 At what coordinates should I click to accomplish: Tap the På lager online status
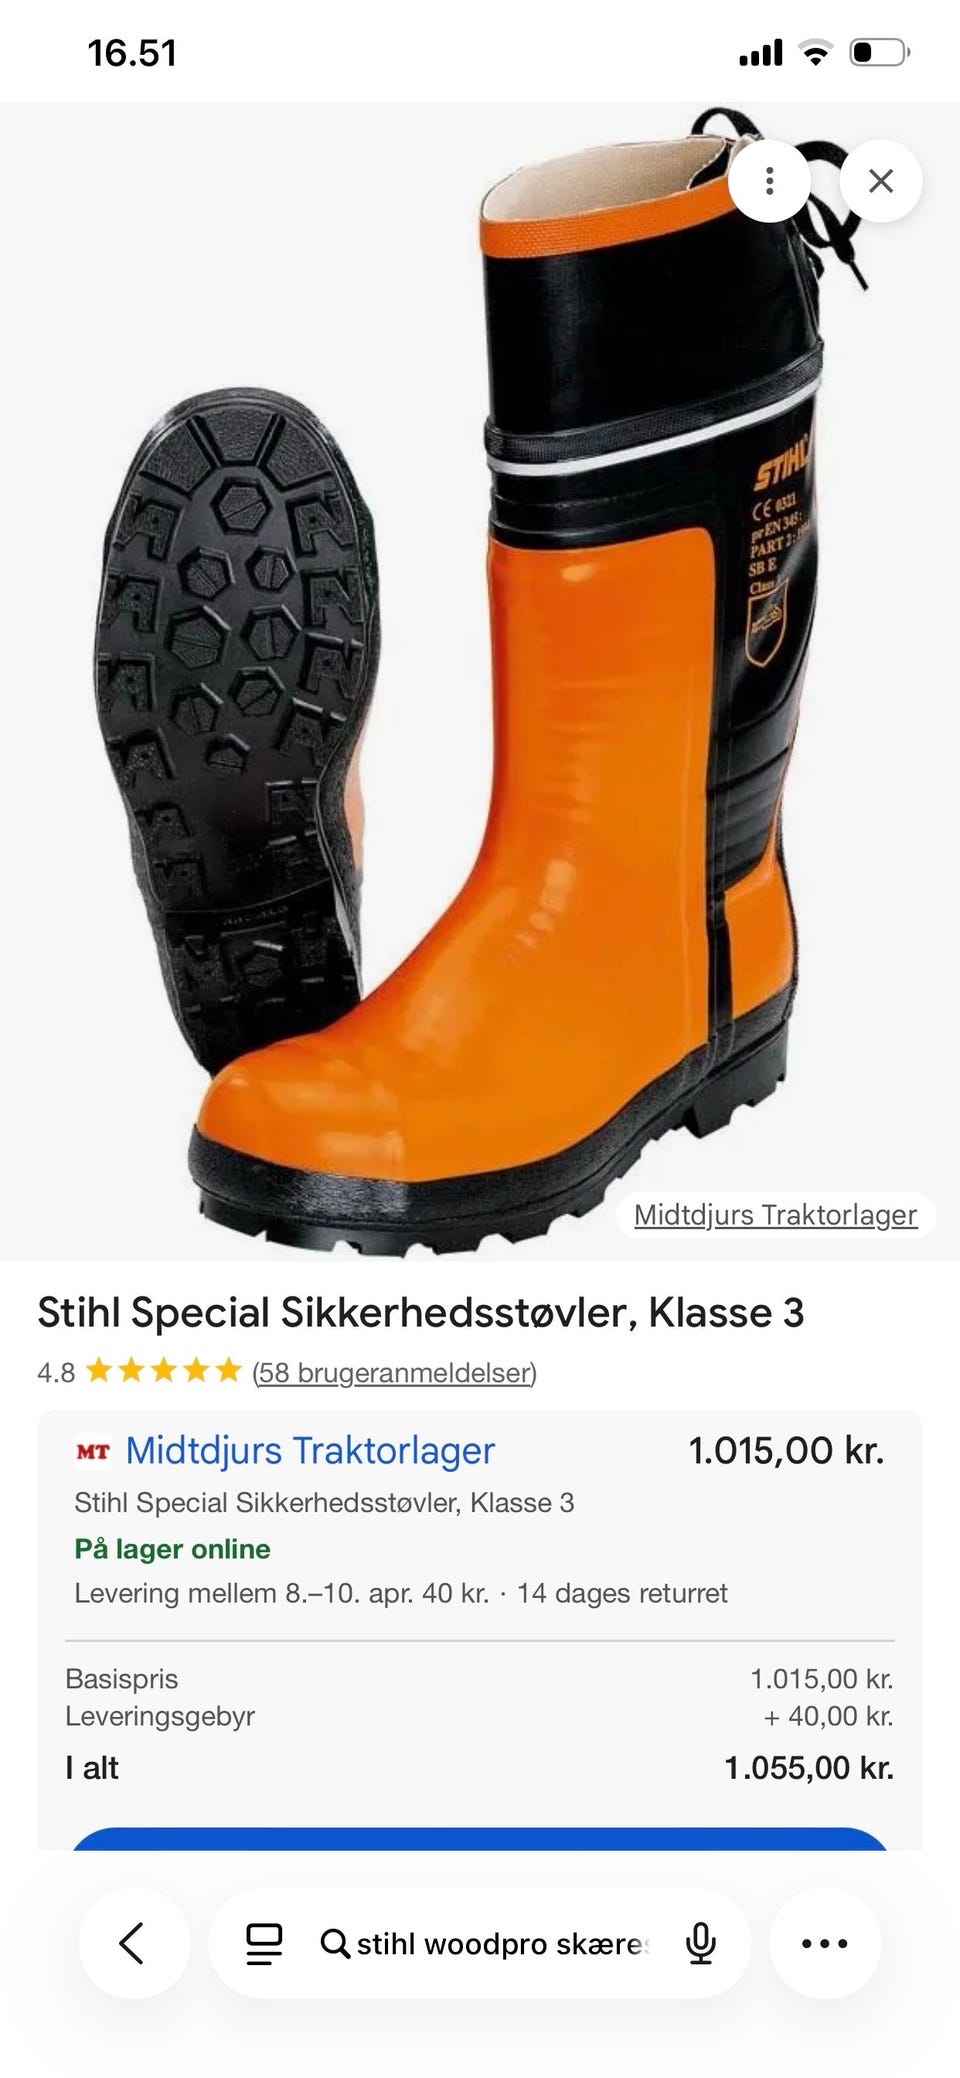(x=172, y=1549)
